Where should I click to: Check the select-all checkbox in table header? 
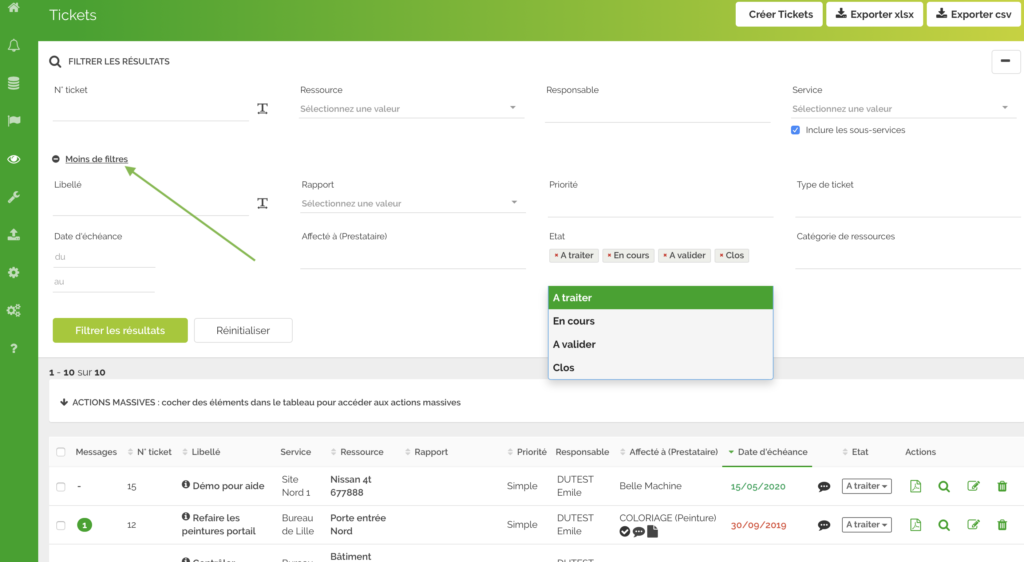tap(61, 452)
